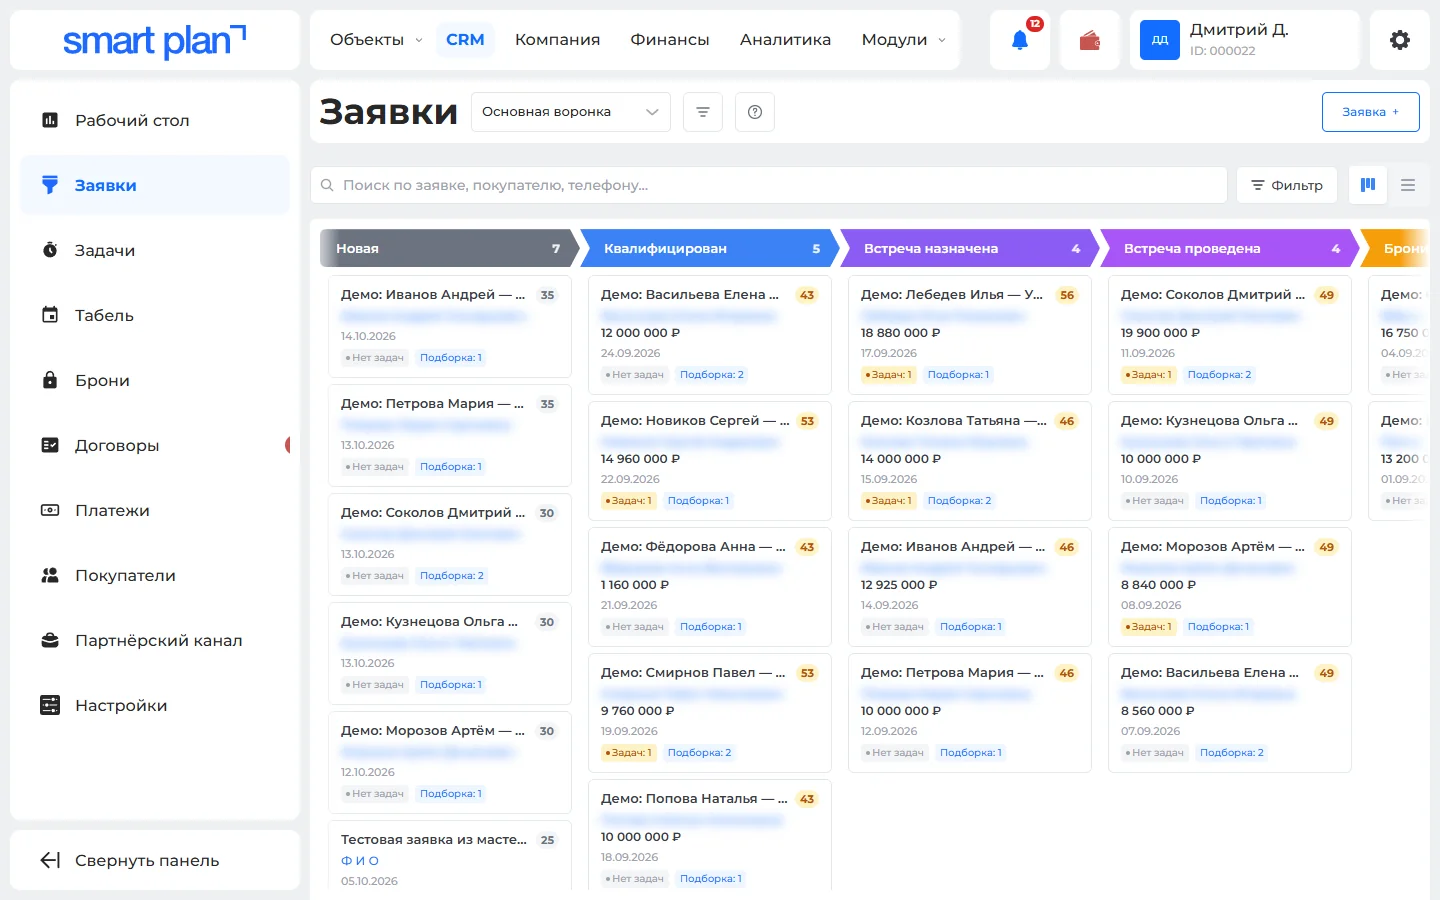Click the Рабочий стол dashboard icon

[50, 120]
